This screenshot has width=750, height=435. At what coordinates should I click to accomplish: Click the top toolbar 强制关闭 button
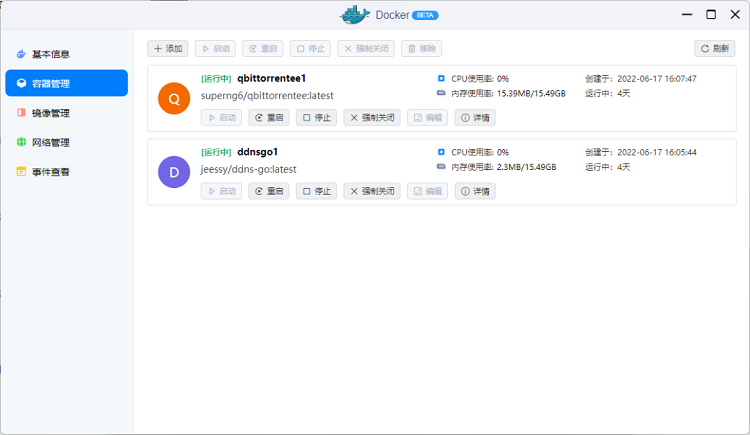(x=365, y=48)
